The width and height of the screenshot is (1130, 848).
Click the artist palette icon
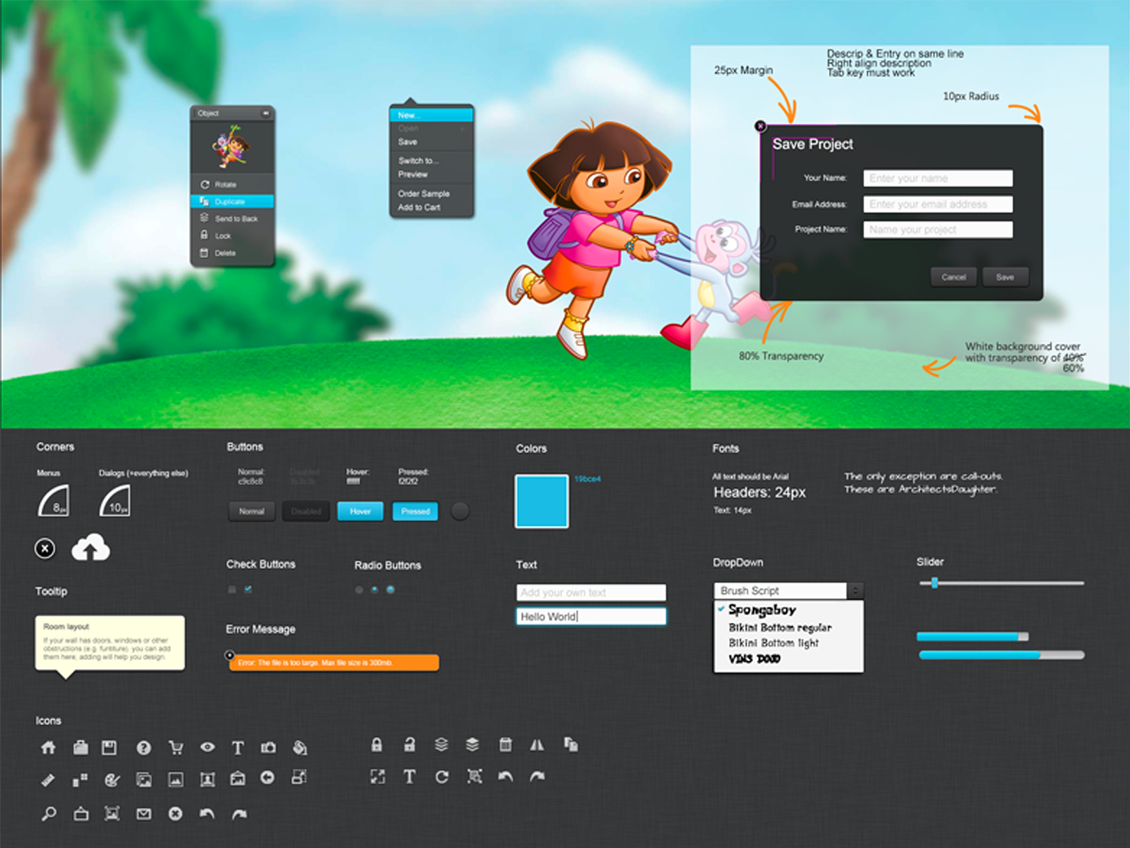(x=112, y=780)
